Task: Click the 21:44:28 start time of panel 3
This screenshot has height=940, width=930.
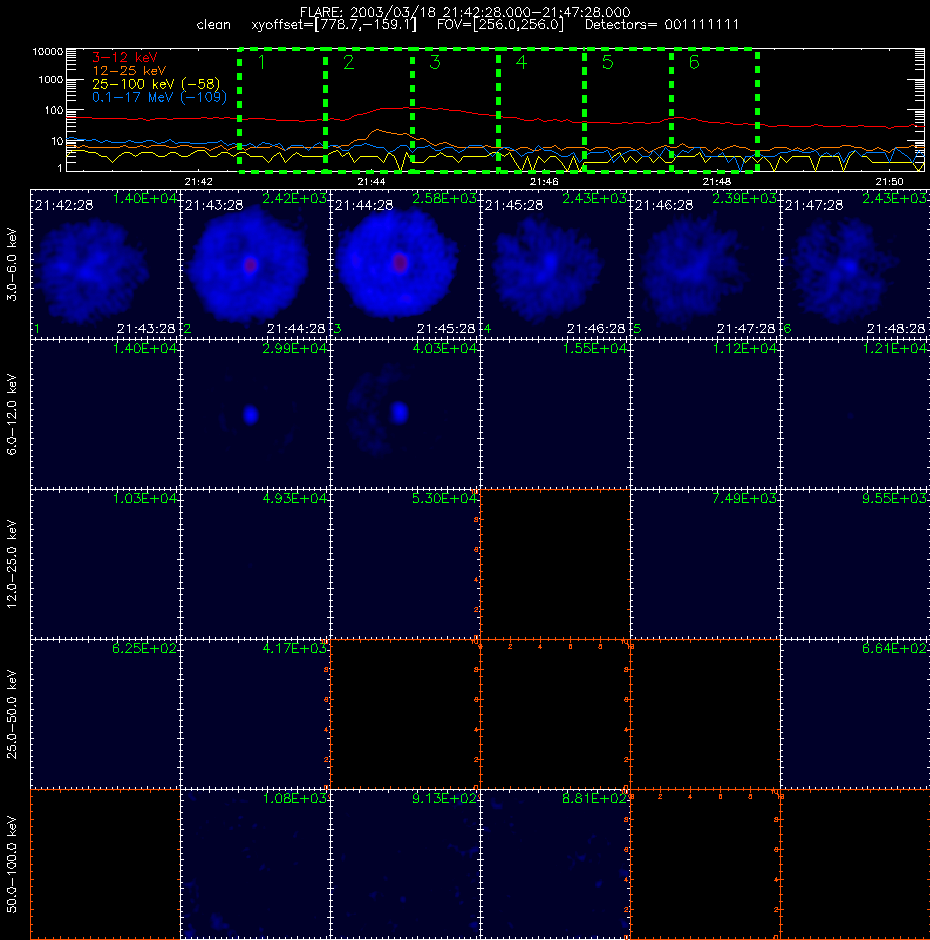Action: (364, 206)
